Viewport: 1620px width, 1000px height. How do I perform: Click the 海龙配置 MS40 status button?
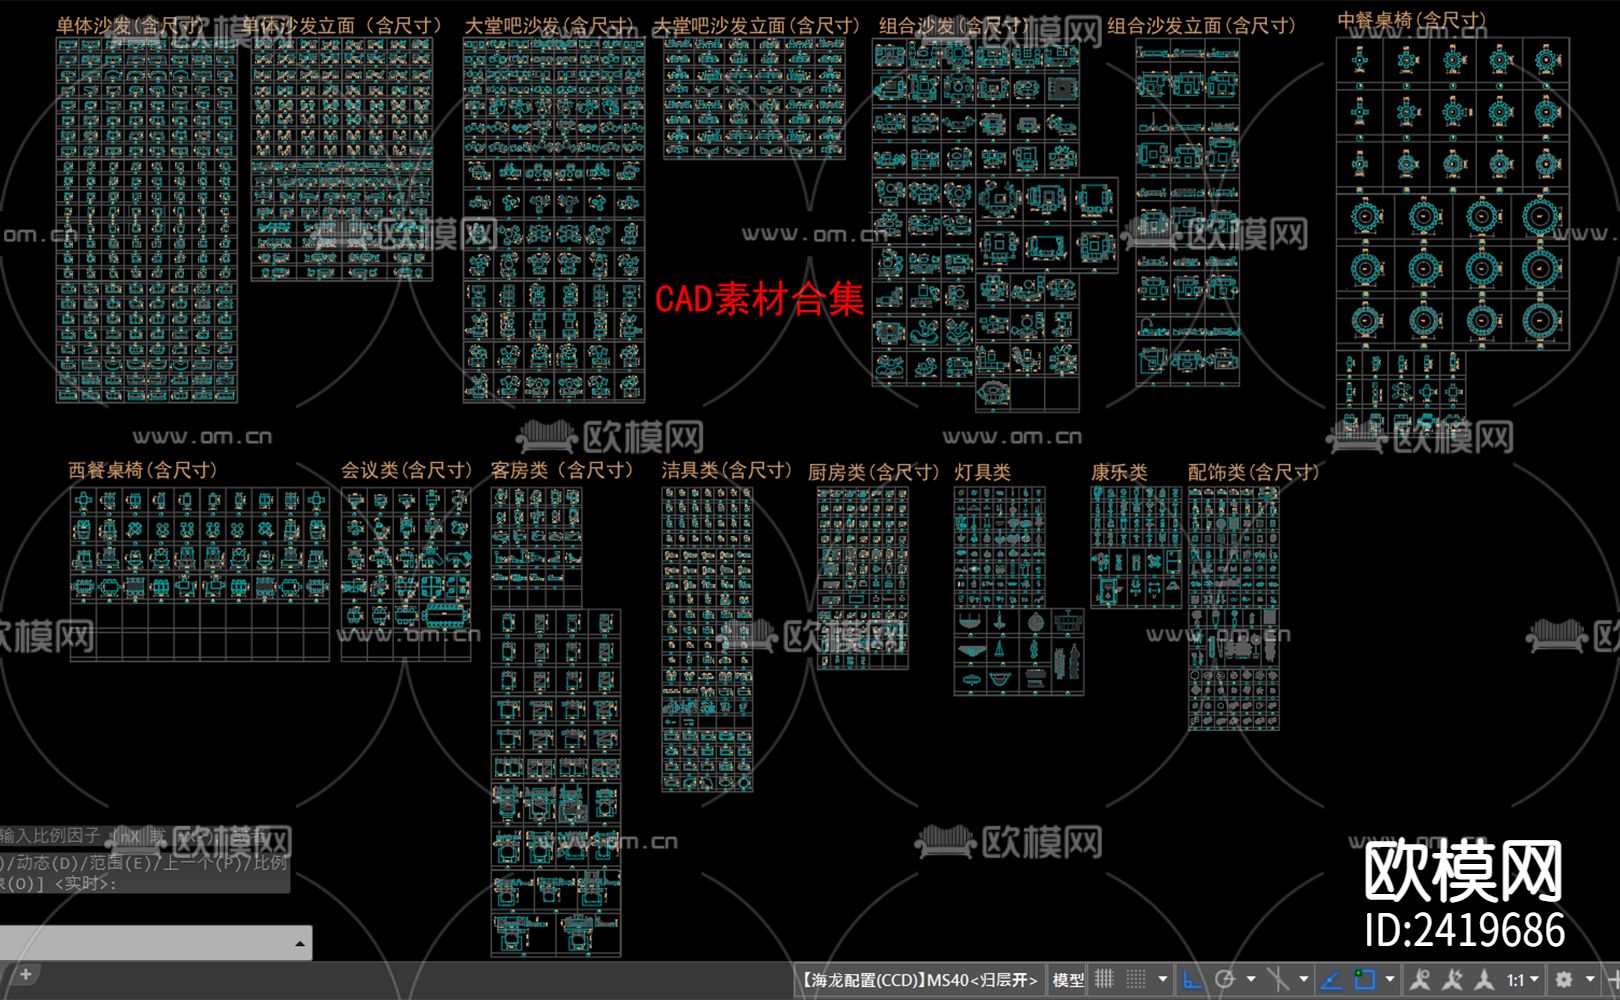tap(920, 980)
